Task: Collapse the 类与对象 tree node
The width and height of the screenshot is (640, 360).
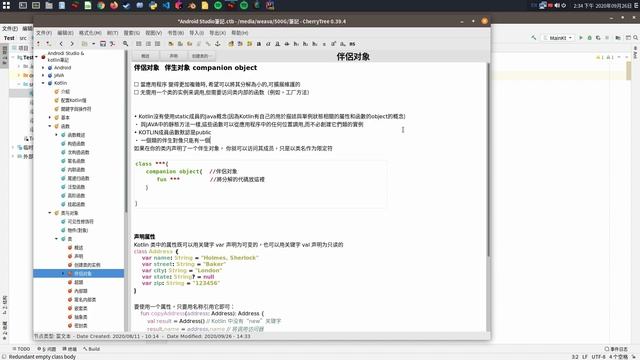Action: (50, 213)
